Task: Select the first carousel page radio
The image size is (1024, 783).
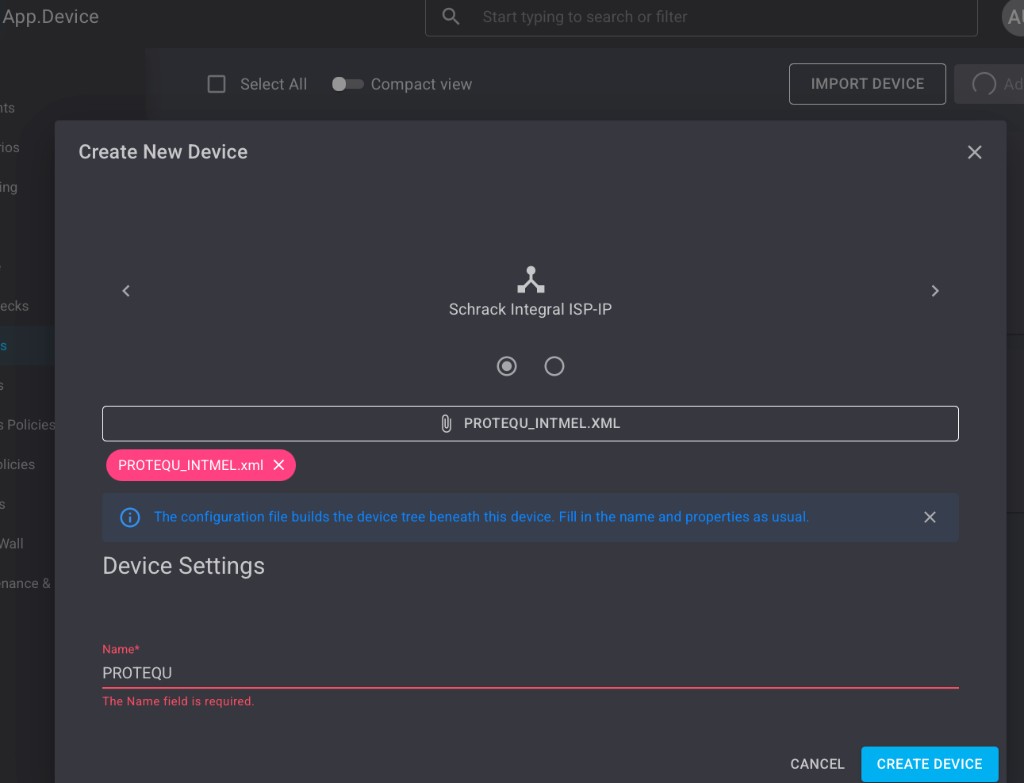Action: [x=506, y=366]
